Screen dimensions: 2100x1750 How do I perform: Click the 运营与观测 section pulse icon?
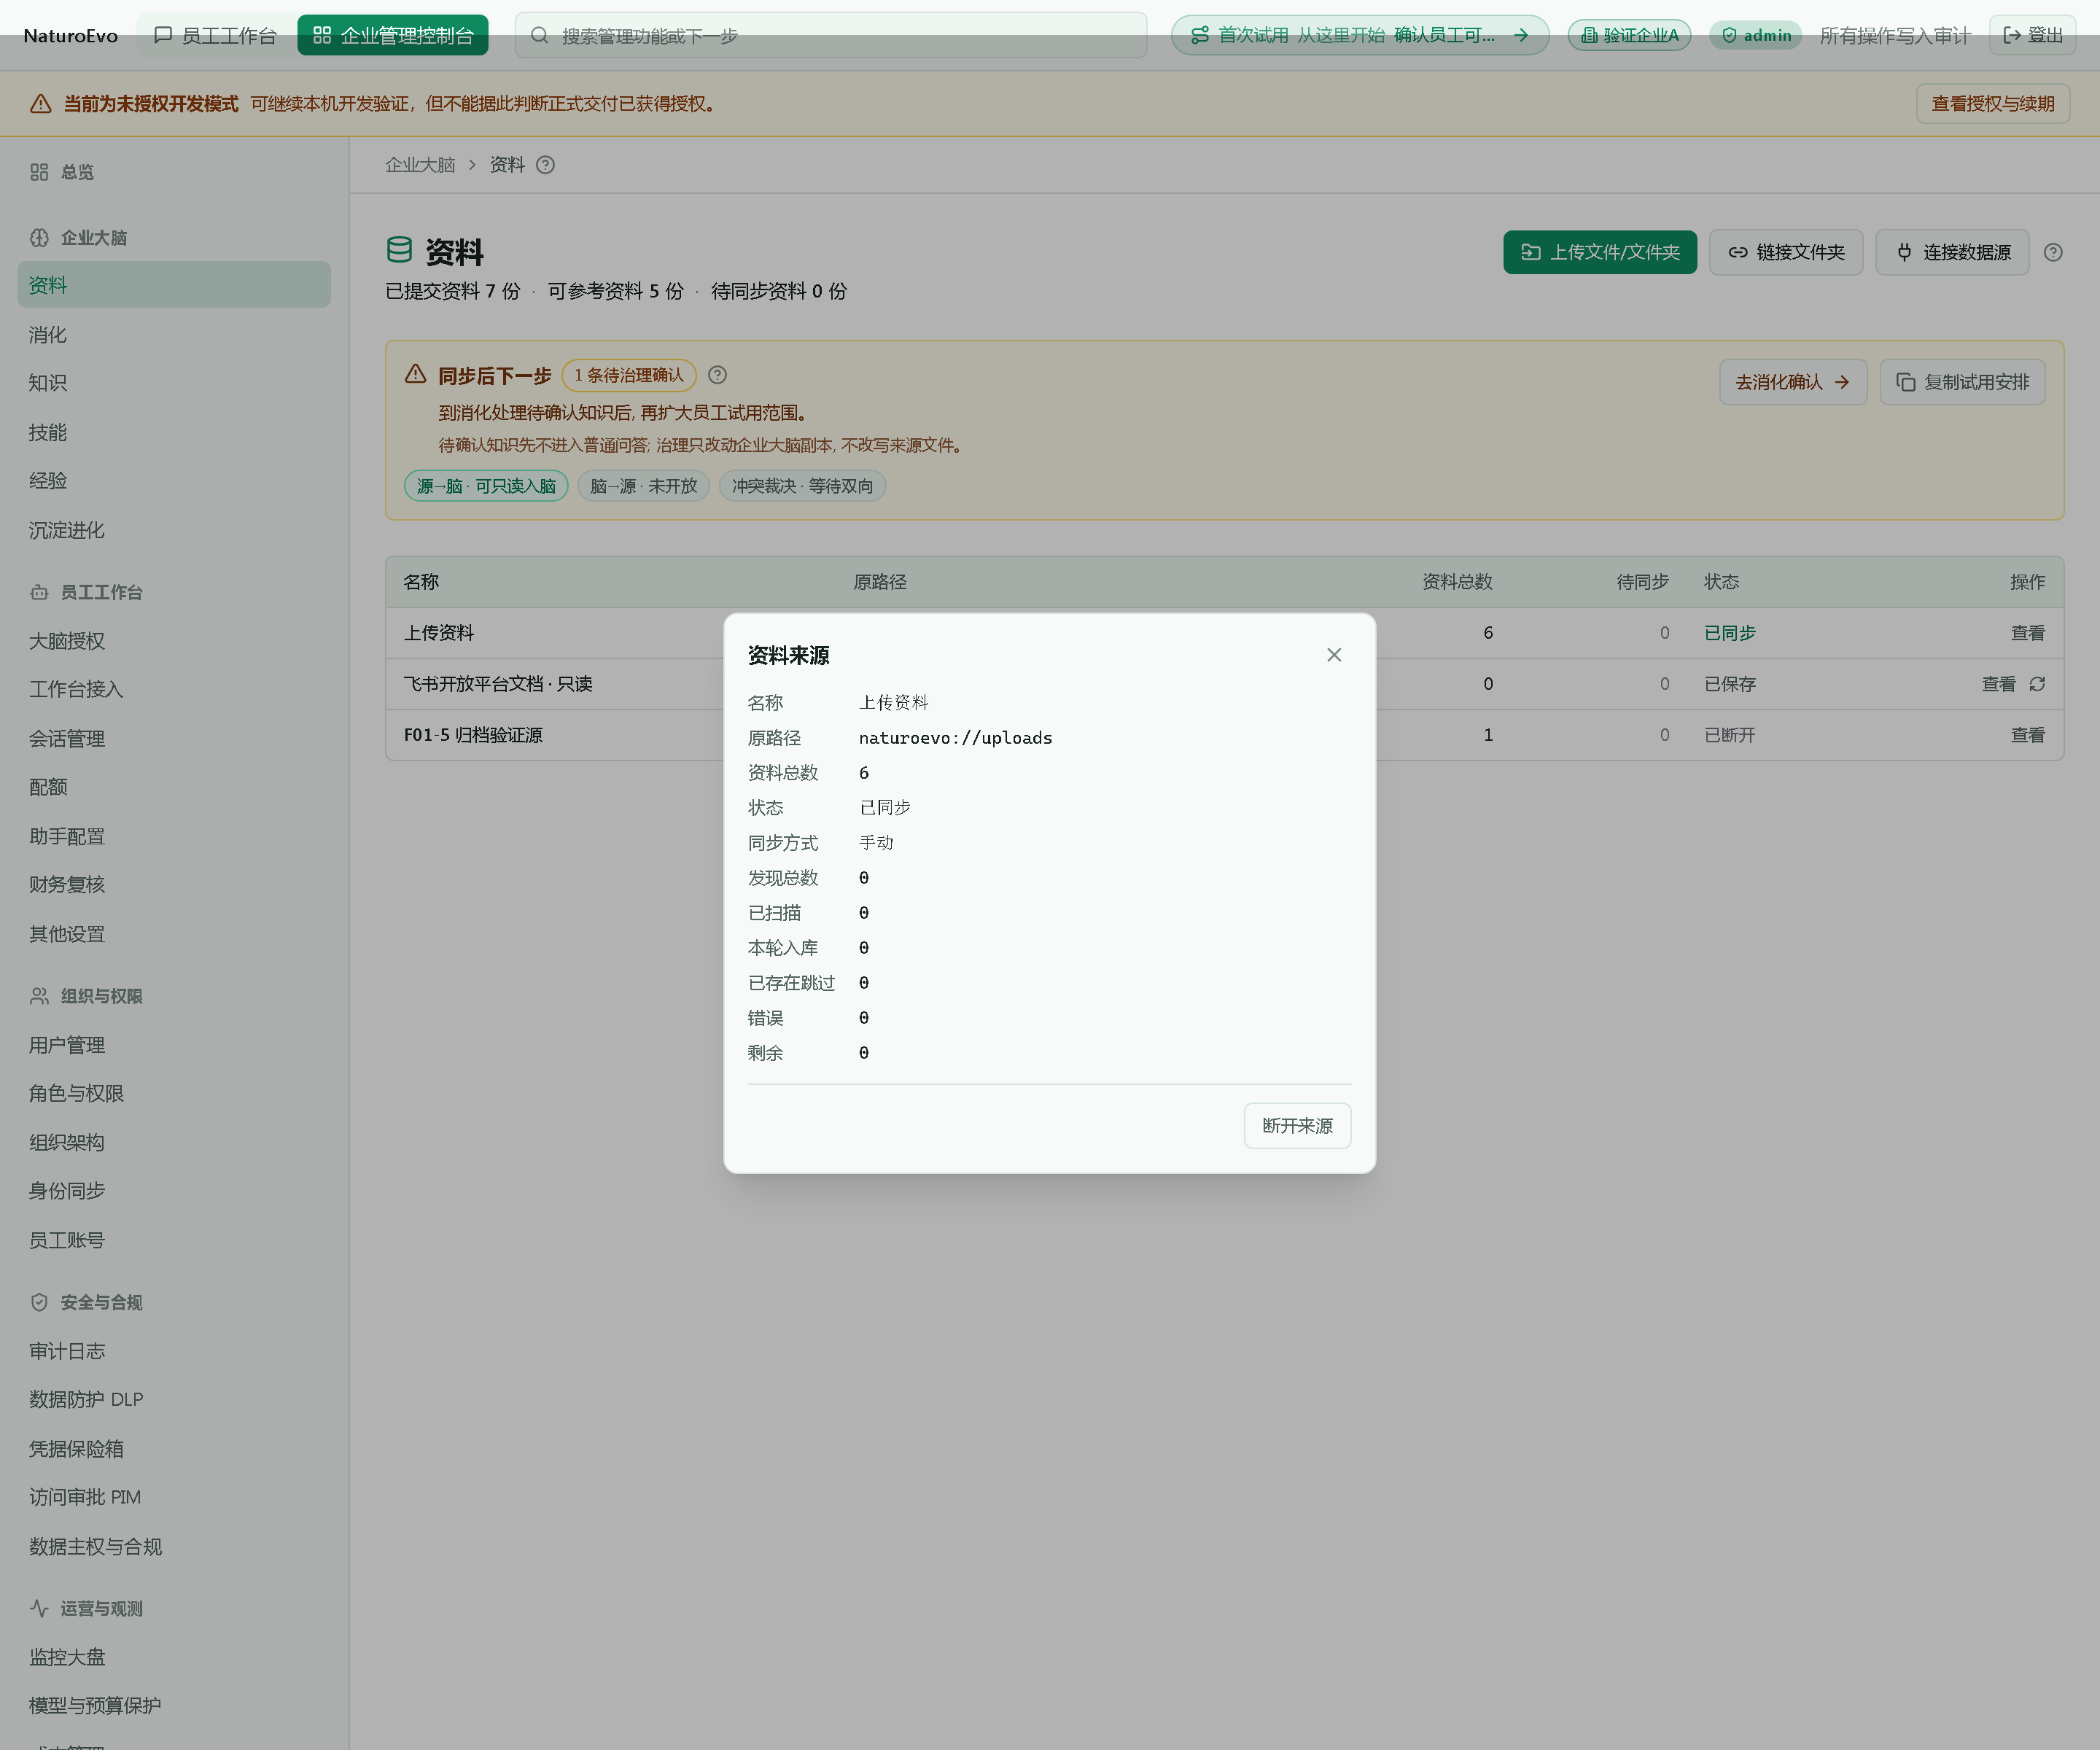[39, 1608]
